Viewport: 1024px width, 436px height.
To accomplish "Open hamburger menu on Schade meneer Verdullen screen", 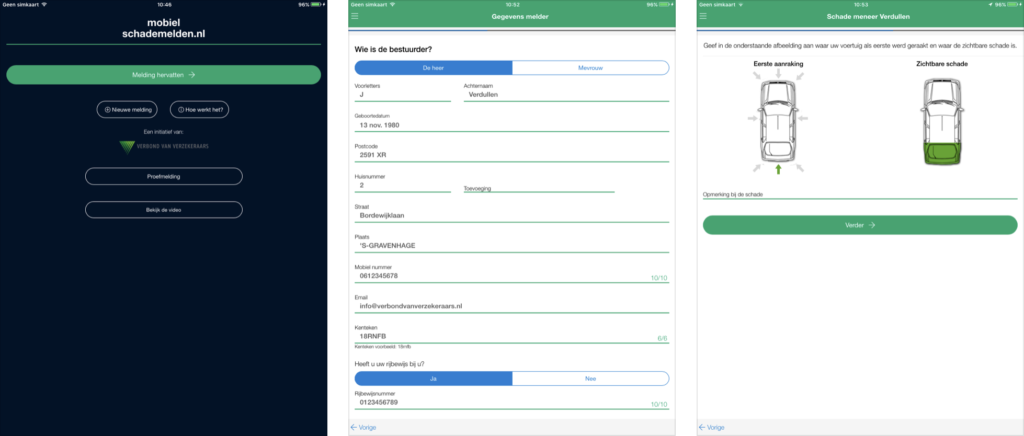I will pos(703,16).
